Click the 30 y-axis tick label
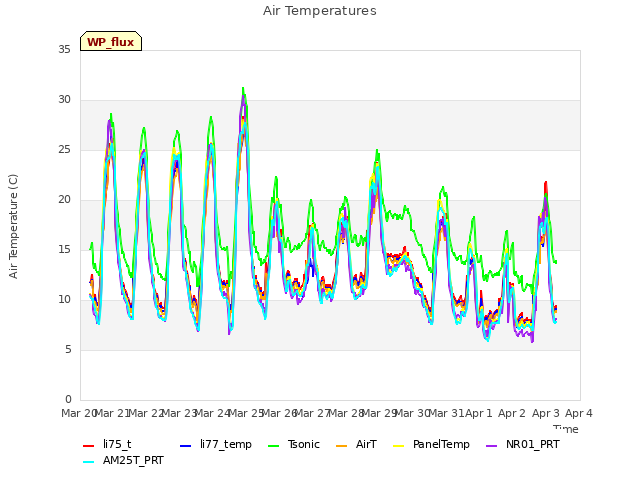This screenshot has width=640, height=480. click(x=64, y=100)
